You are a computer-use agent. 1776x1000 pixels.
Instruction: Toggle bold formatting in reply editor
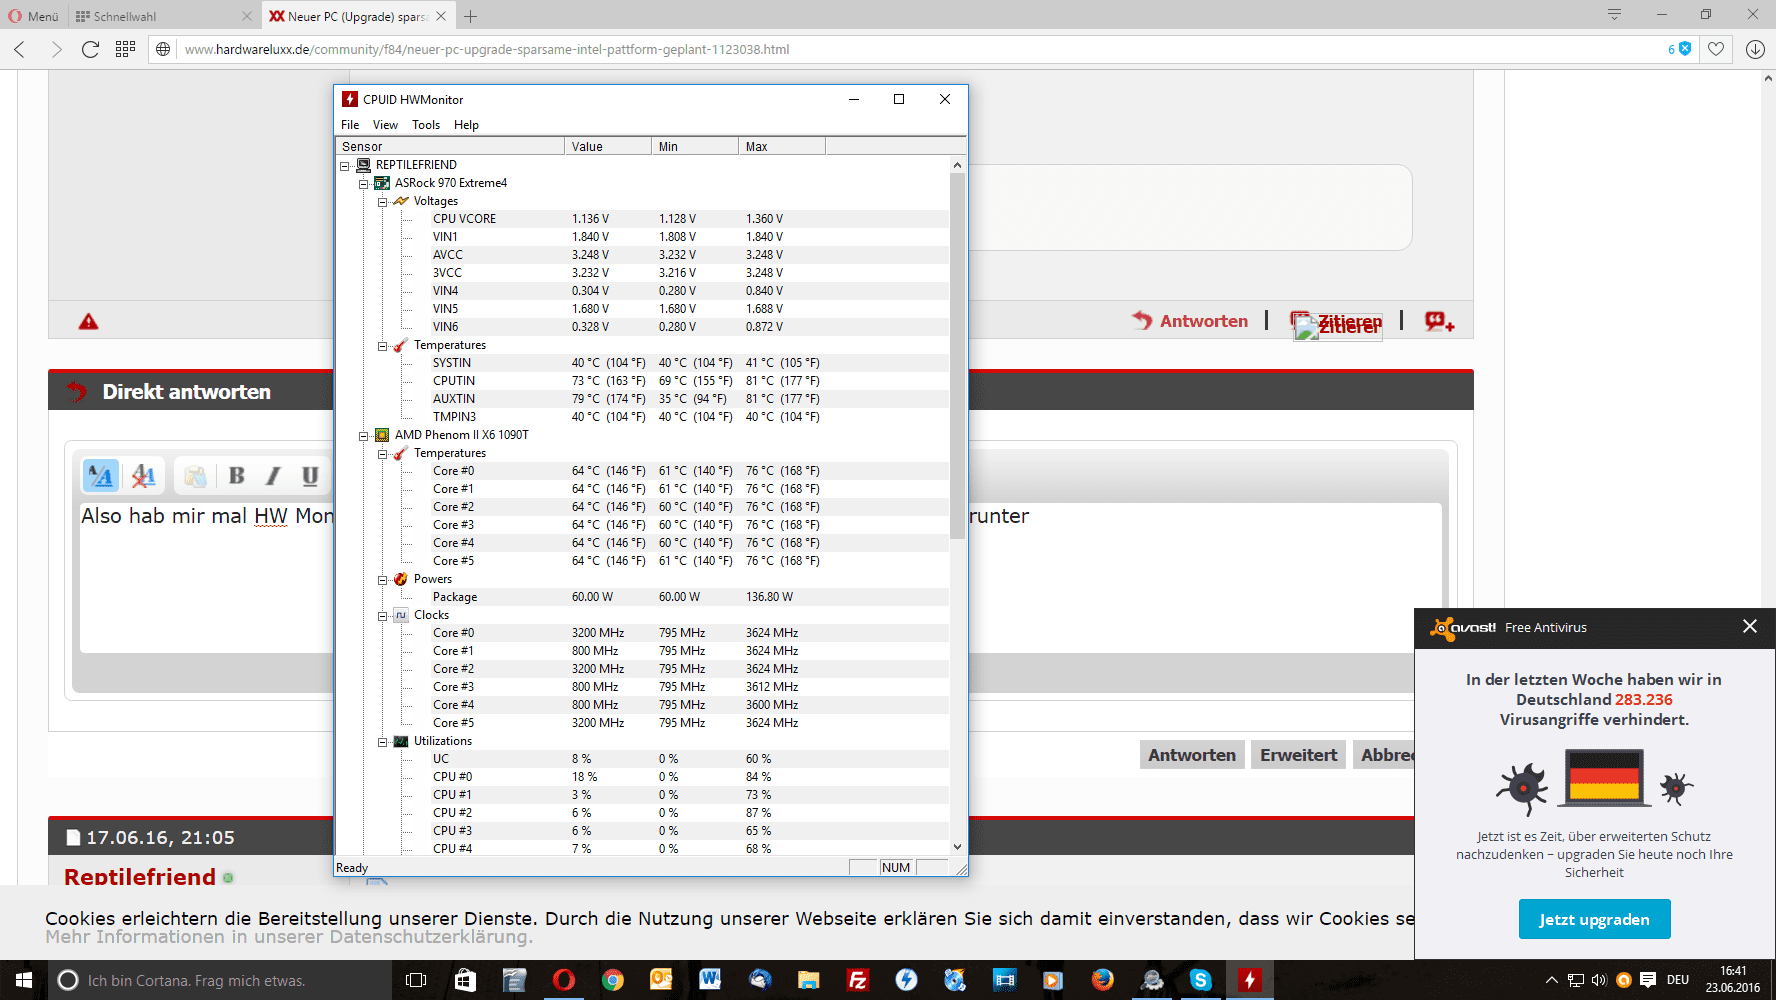[x=237, y=476]
